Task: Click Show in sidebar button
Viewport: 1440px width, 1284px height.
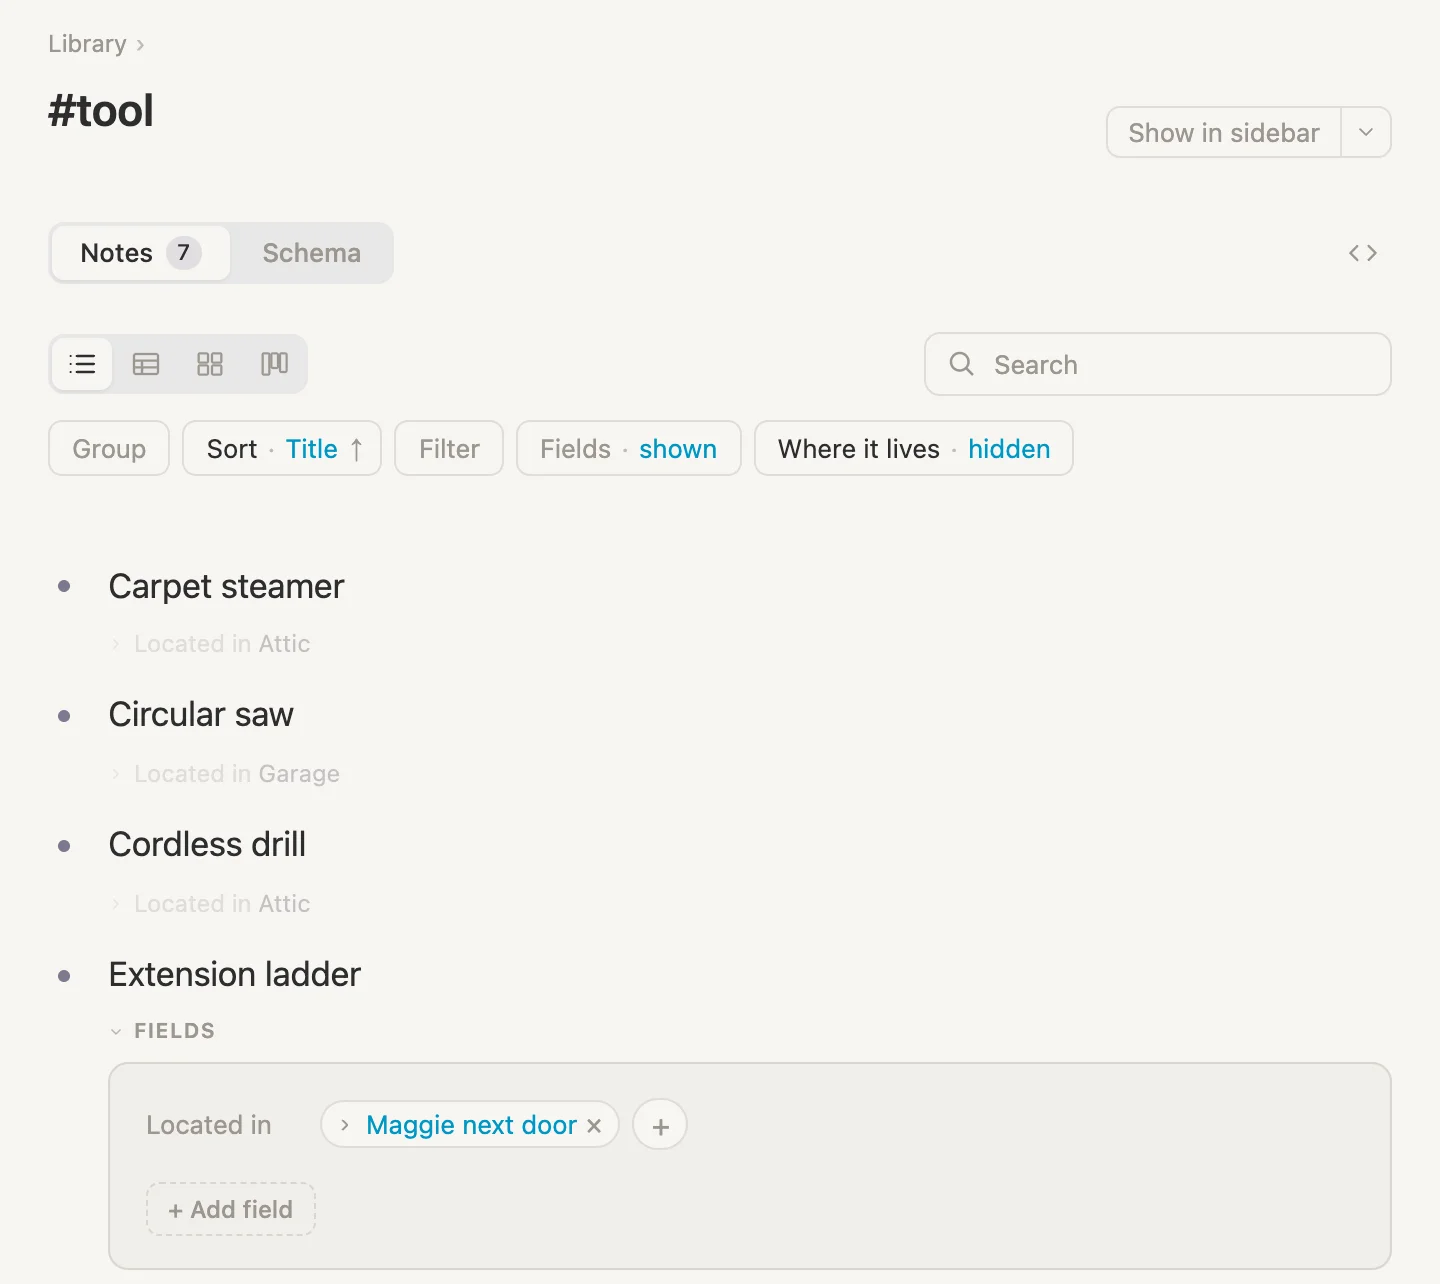Action: click(1224, 132)
